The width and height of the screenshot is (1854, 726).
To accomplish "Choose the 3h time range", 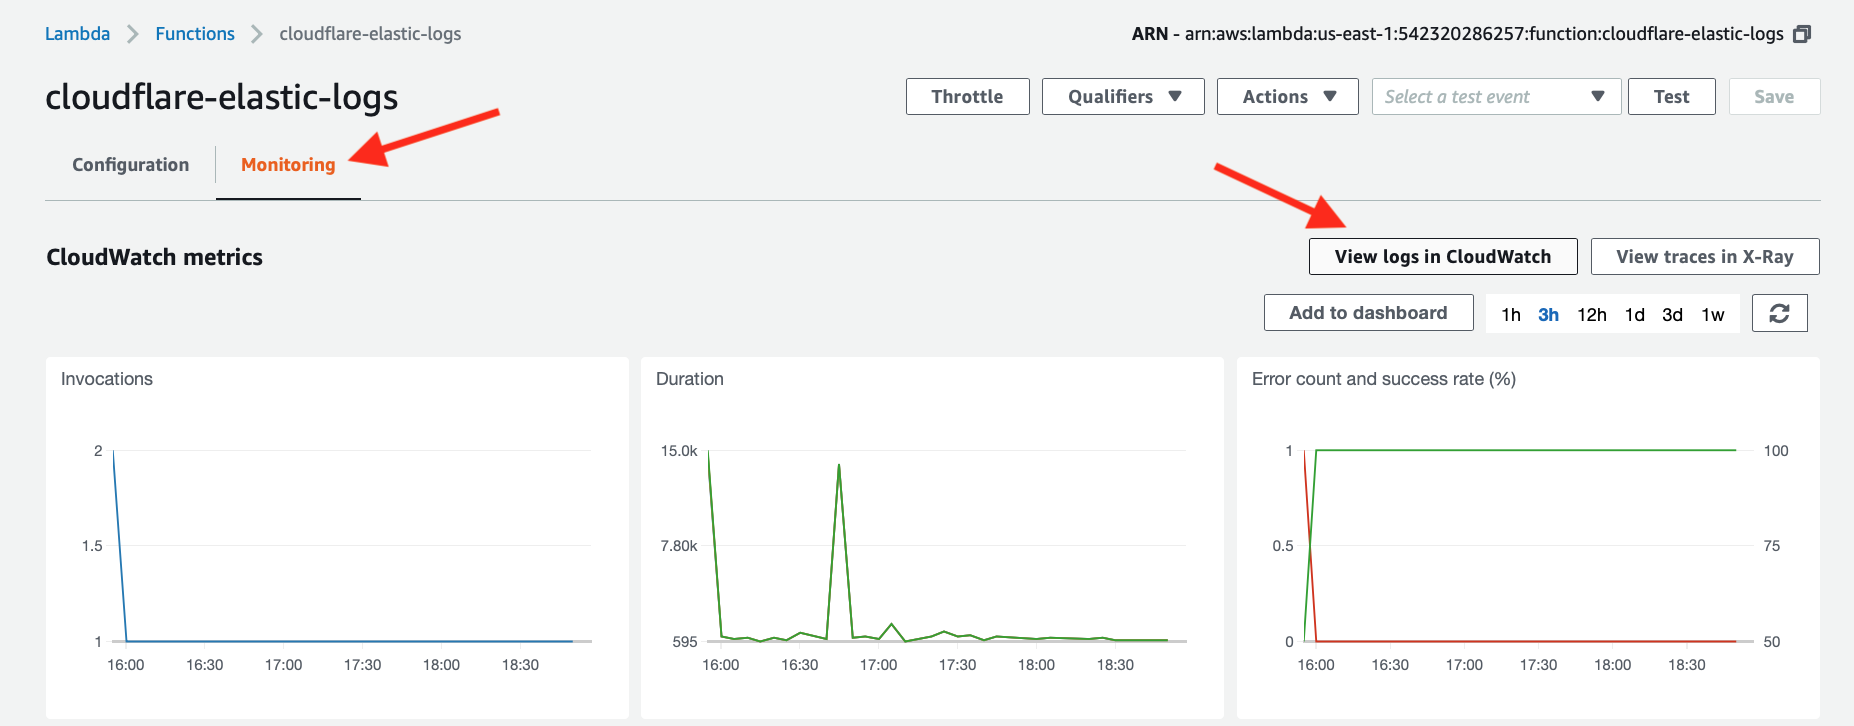I will [1548, 315].
